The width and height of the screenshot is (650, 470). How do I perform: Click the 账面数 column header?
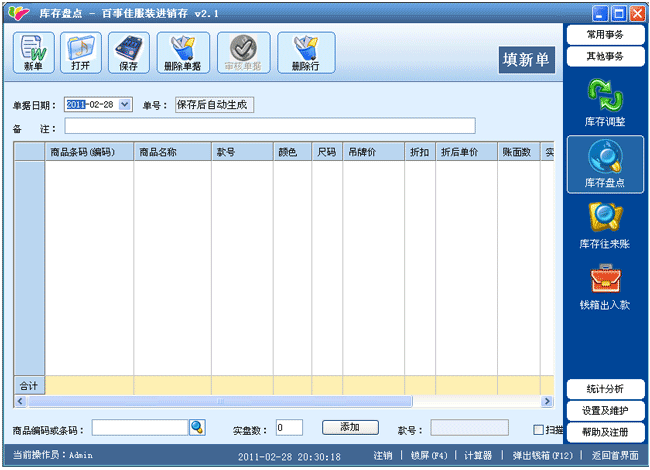(519, 152)
